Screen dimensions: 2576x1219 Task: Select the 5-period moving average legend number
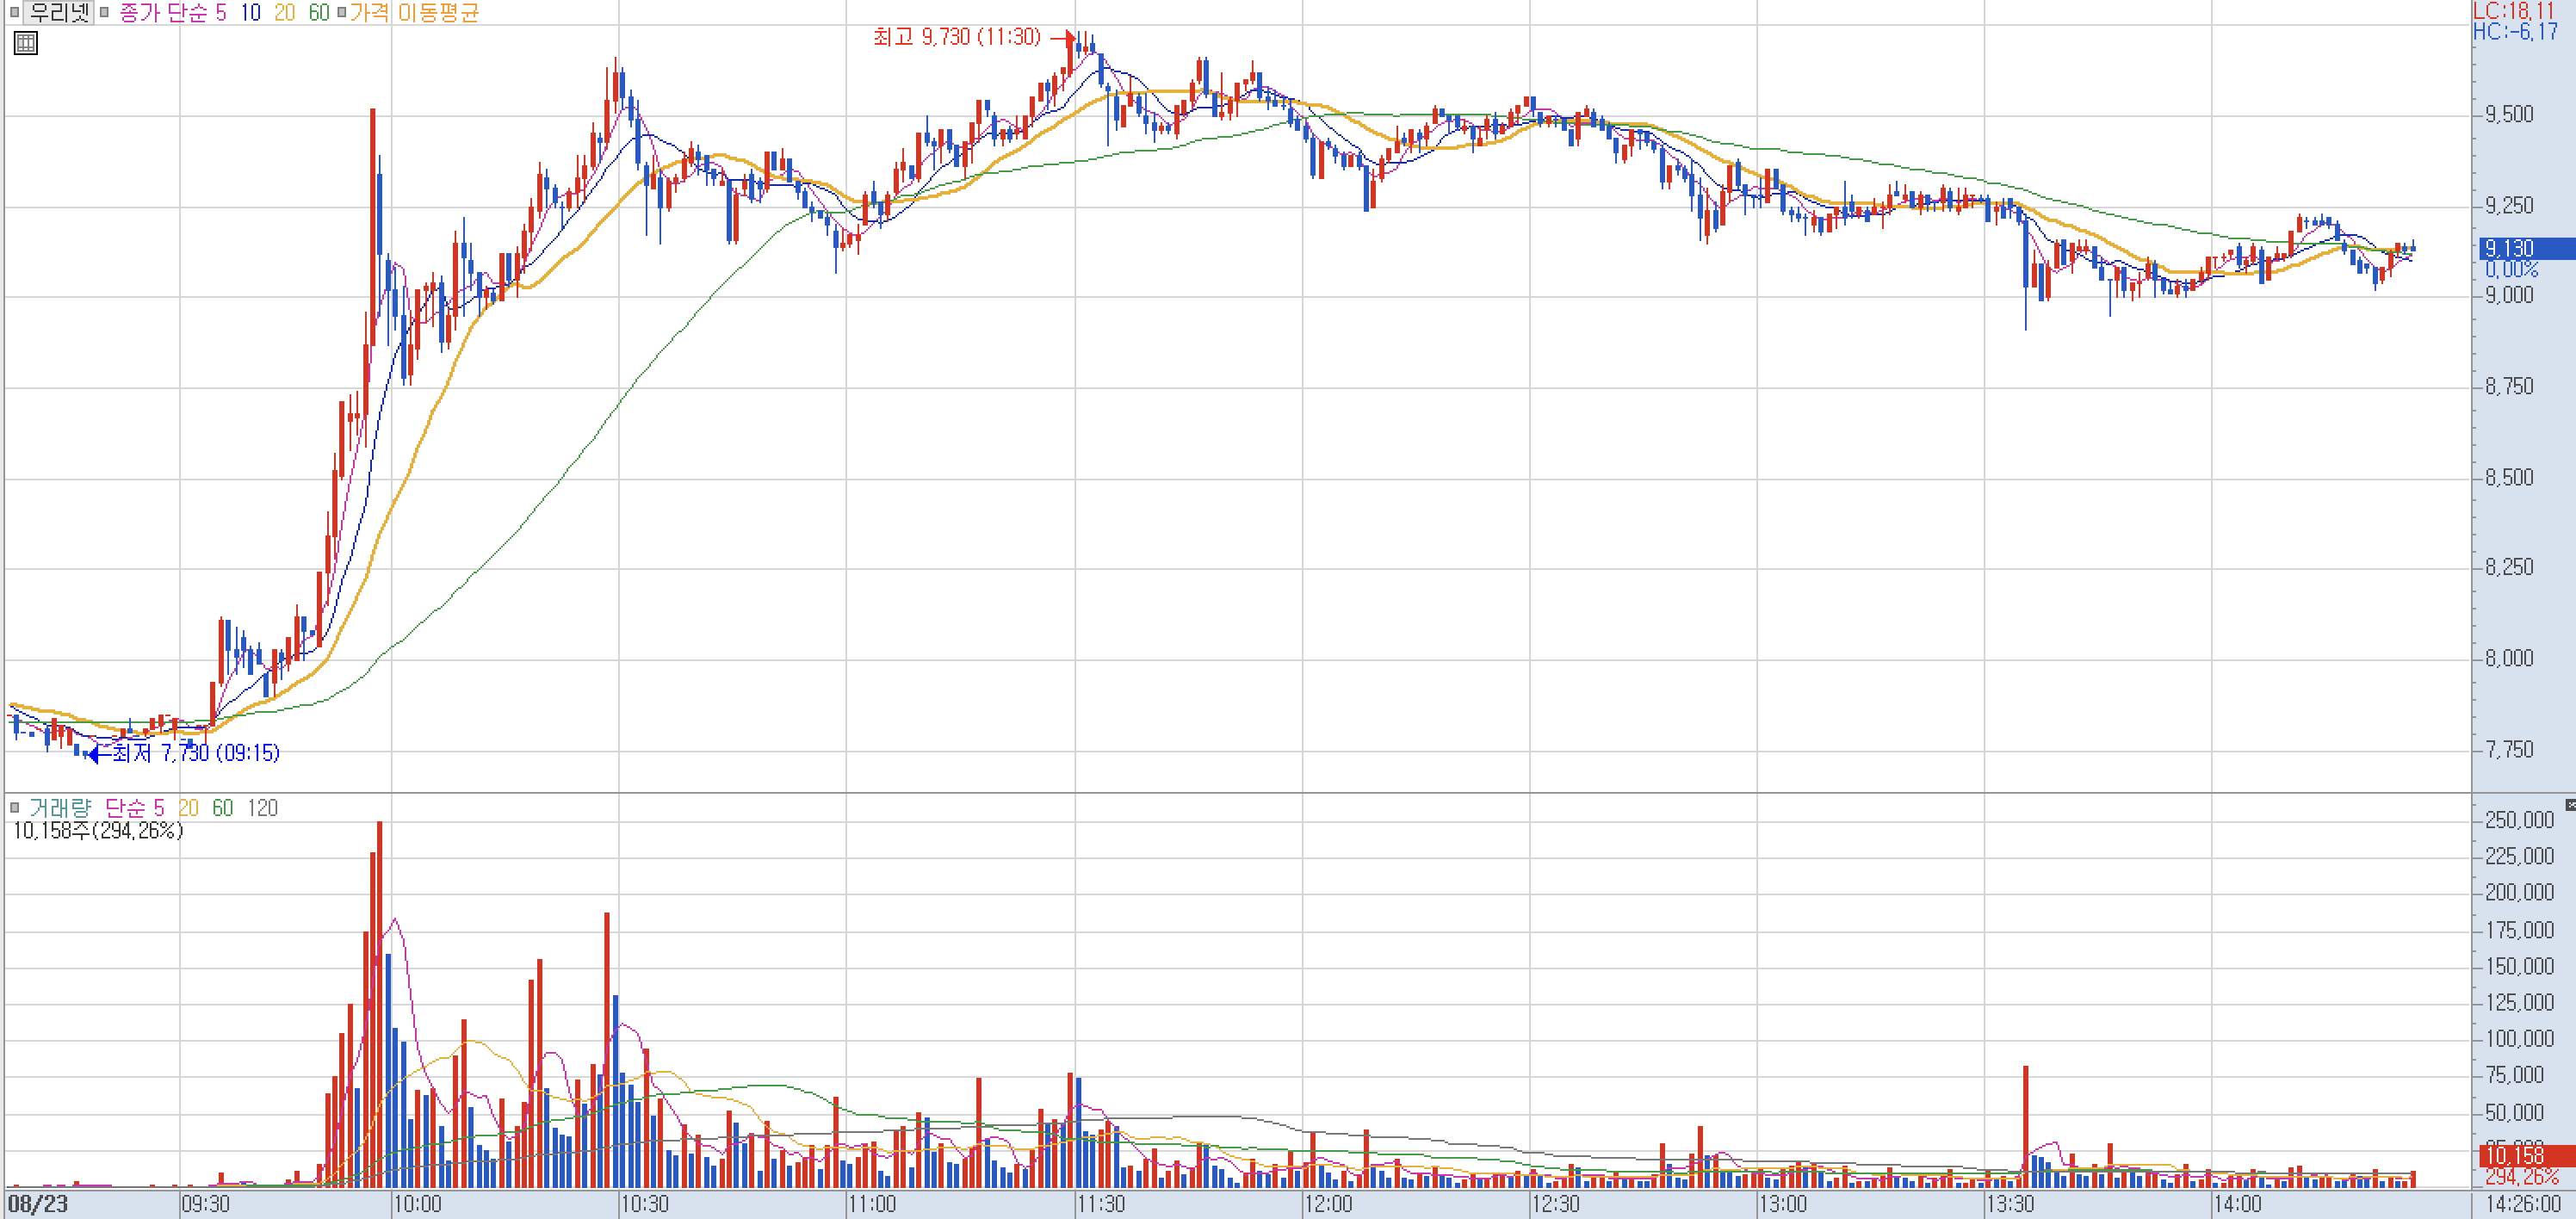[221, 12]
